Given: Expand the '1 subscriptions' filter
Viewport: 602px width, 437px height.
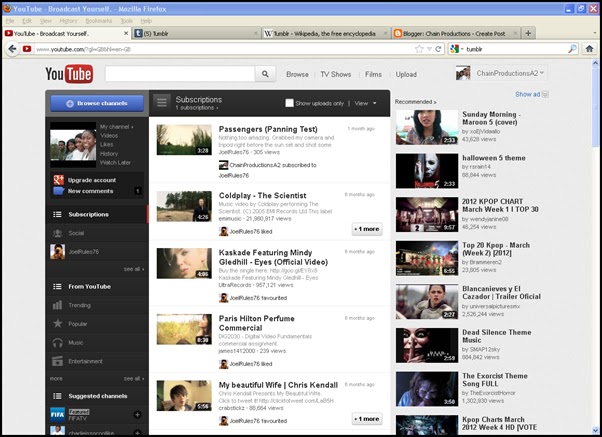Looking at the screenshot, I should (x=197, y=108).
